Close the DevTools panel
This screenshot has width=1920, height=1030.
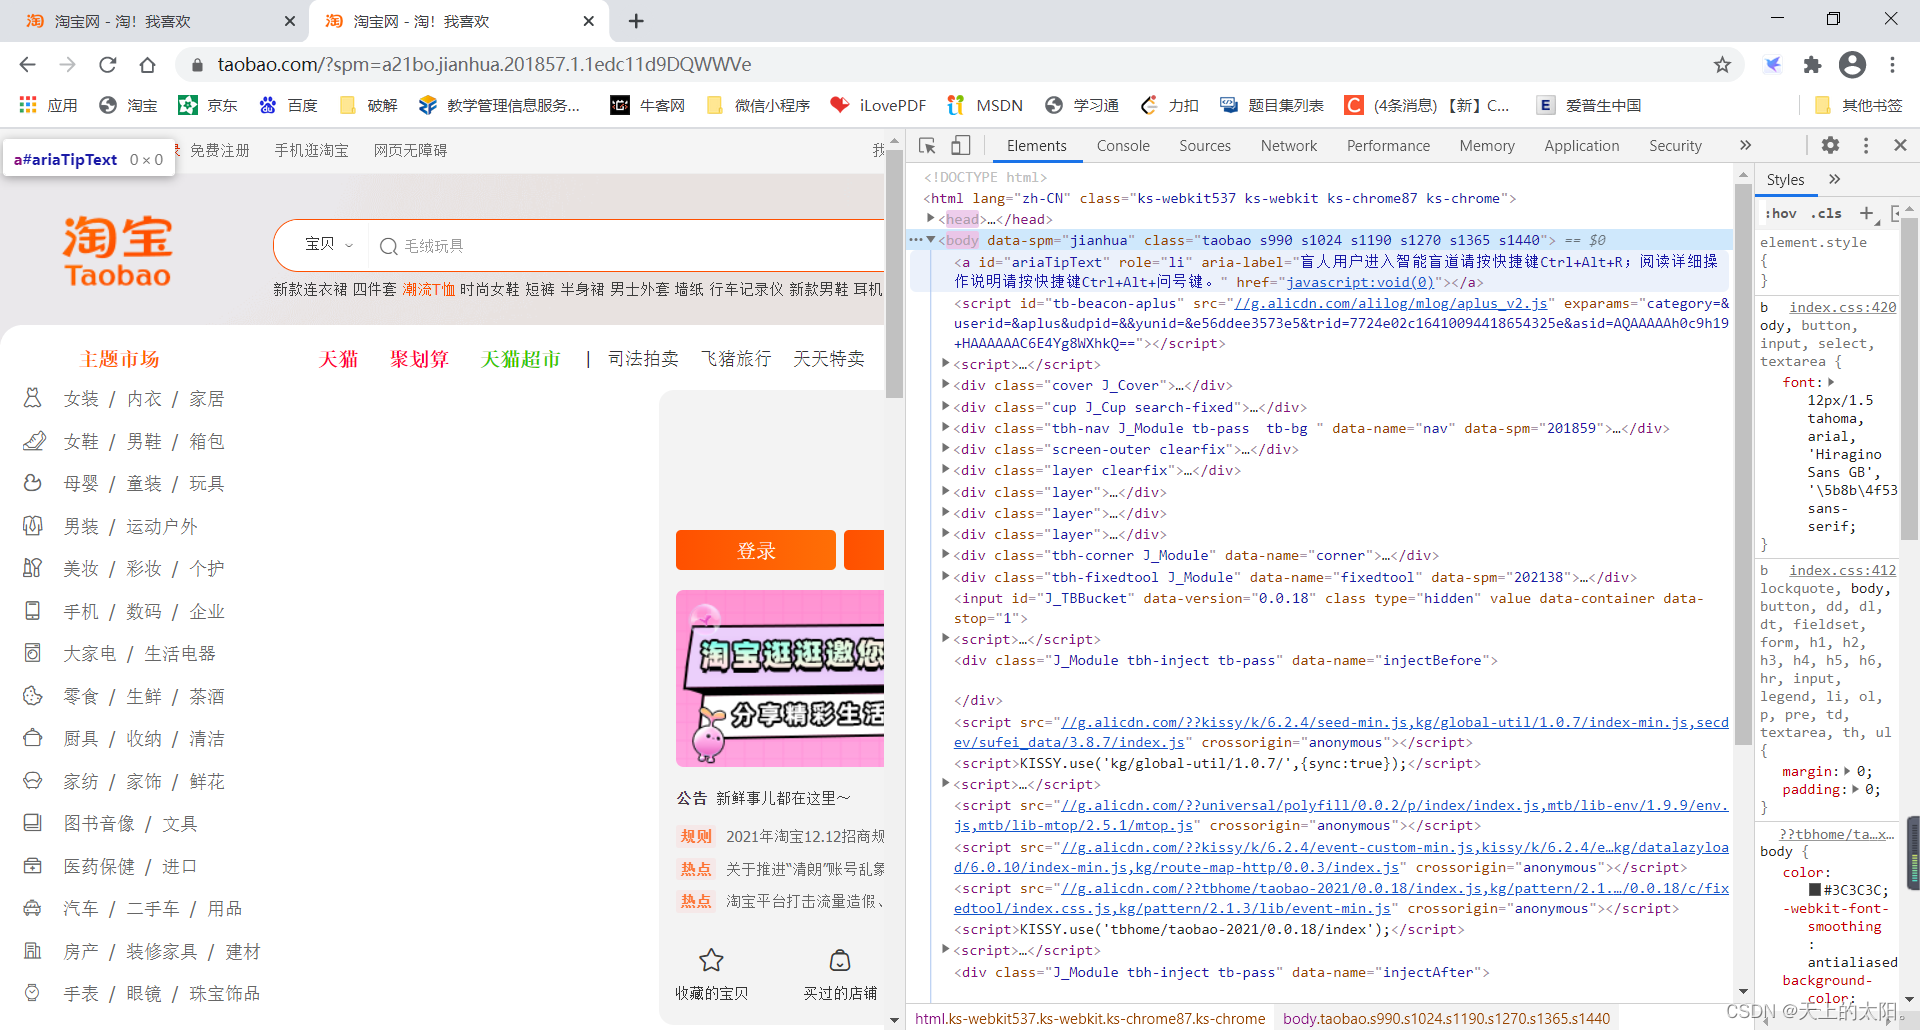[1900, 145]
